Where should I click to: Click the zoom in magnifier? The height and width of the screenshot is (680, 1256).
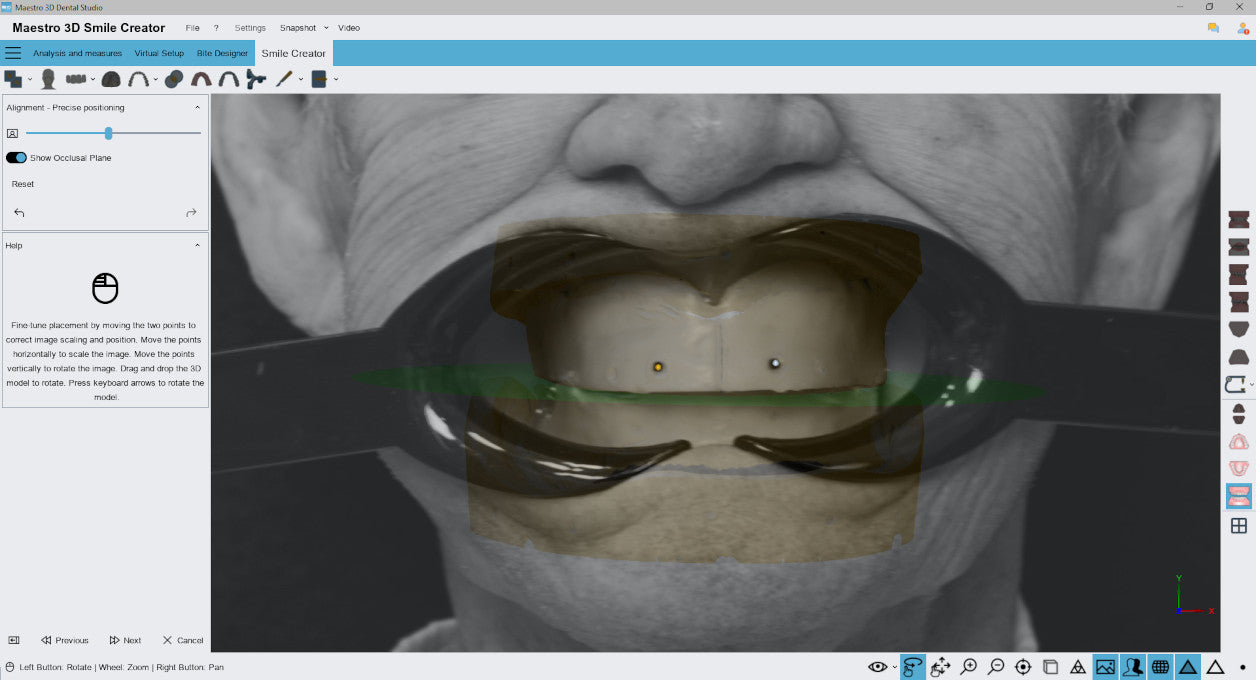point(968,667)
